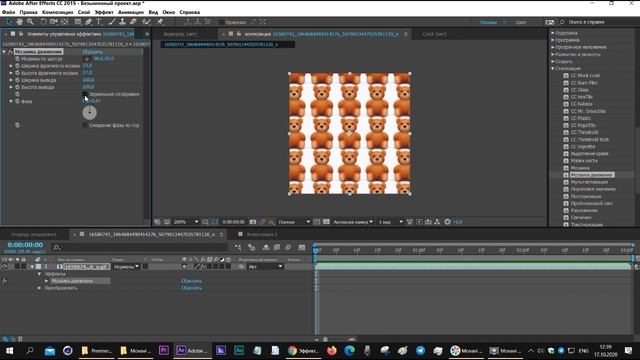Viewport: 640px width, 360px height.
Task: Select the Hand tool
Action: pyautogui.click(x=19, y=22)
